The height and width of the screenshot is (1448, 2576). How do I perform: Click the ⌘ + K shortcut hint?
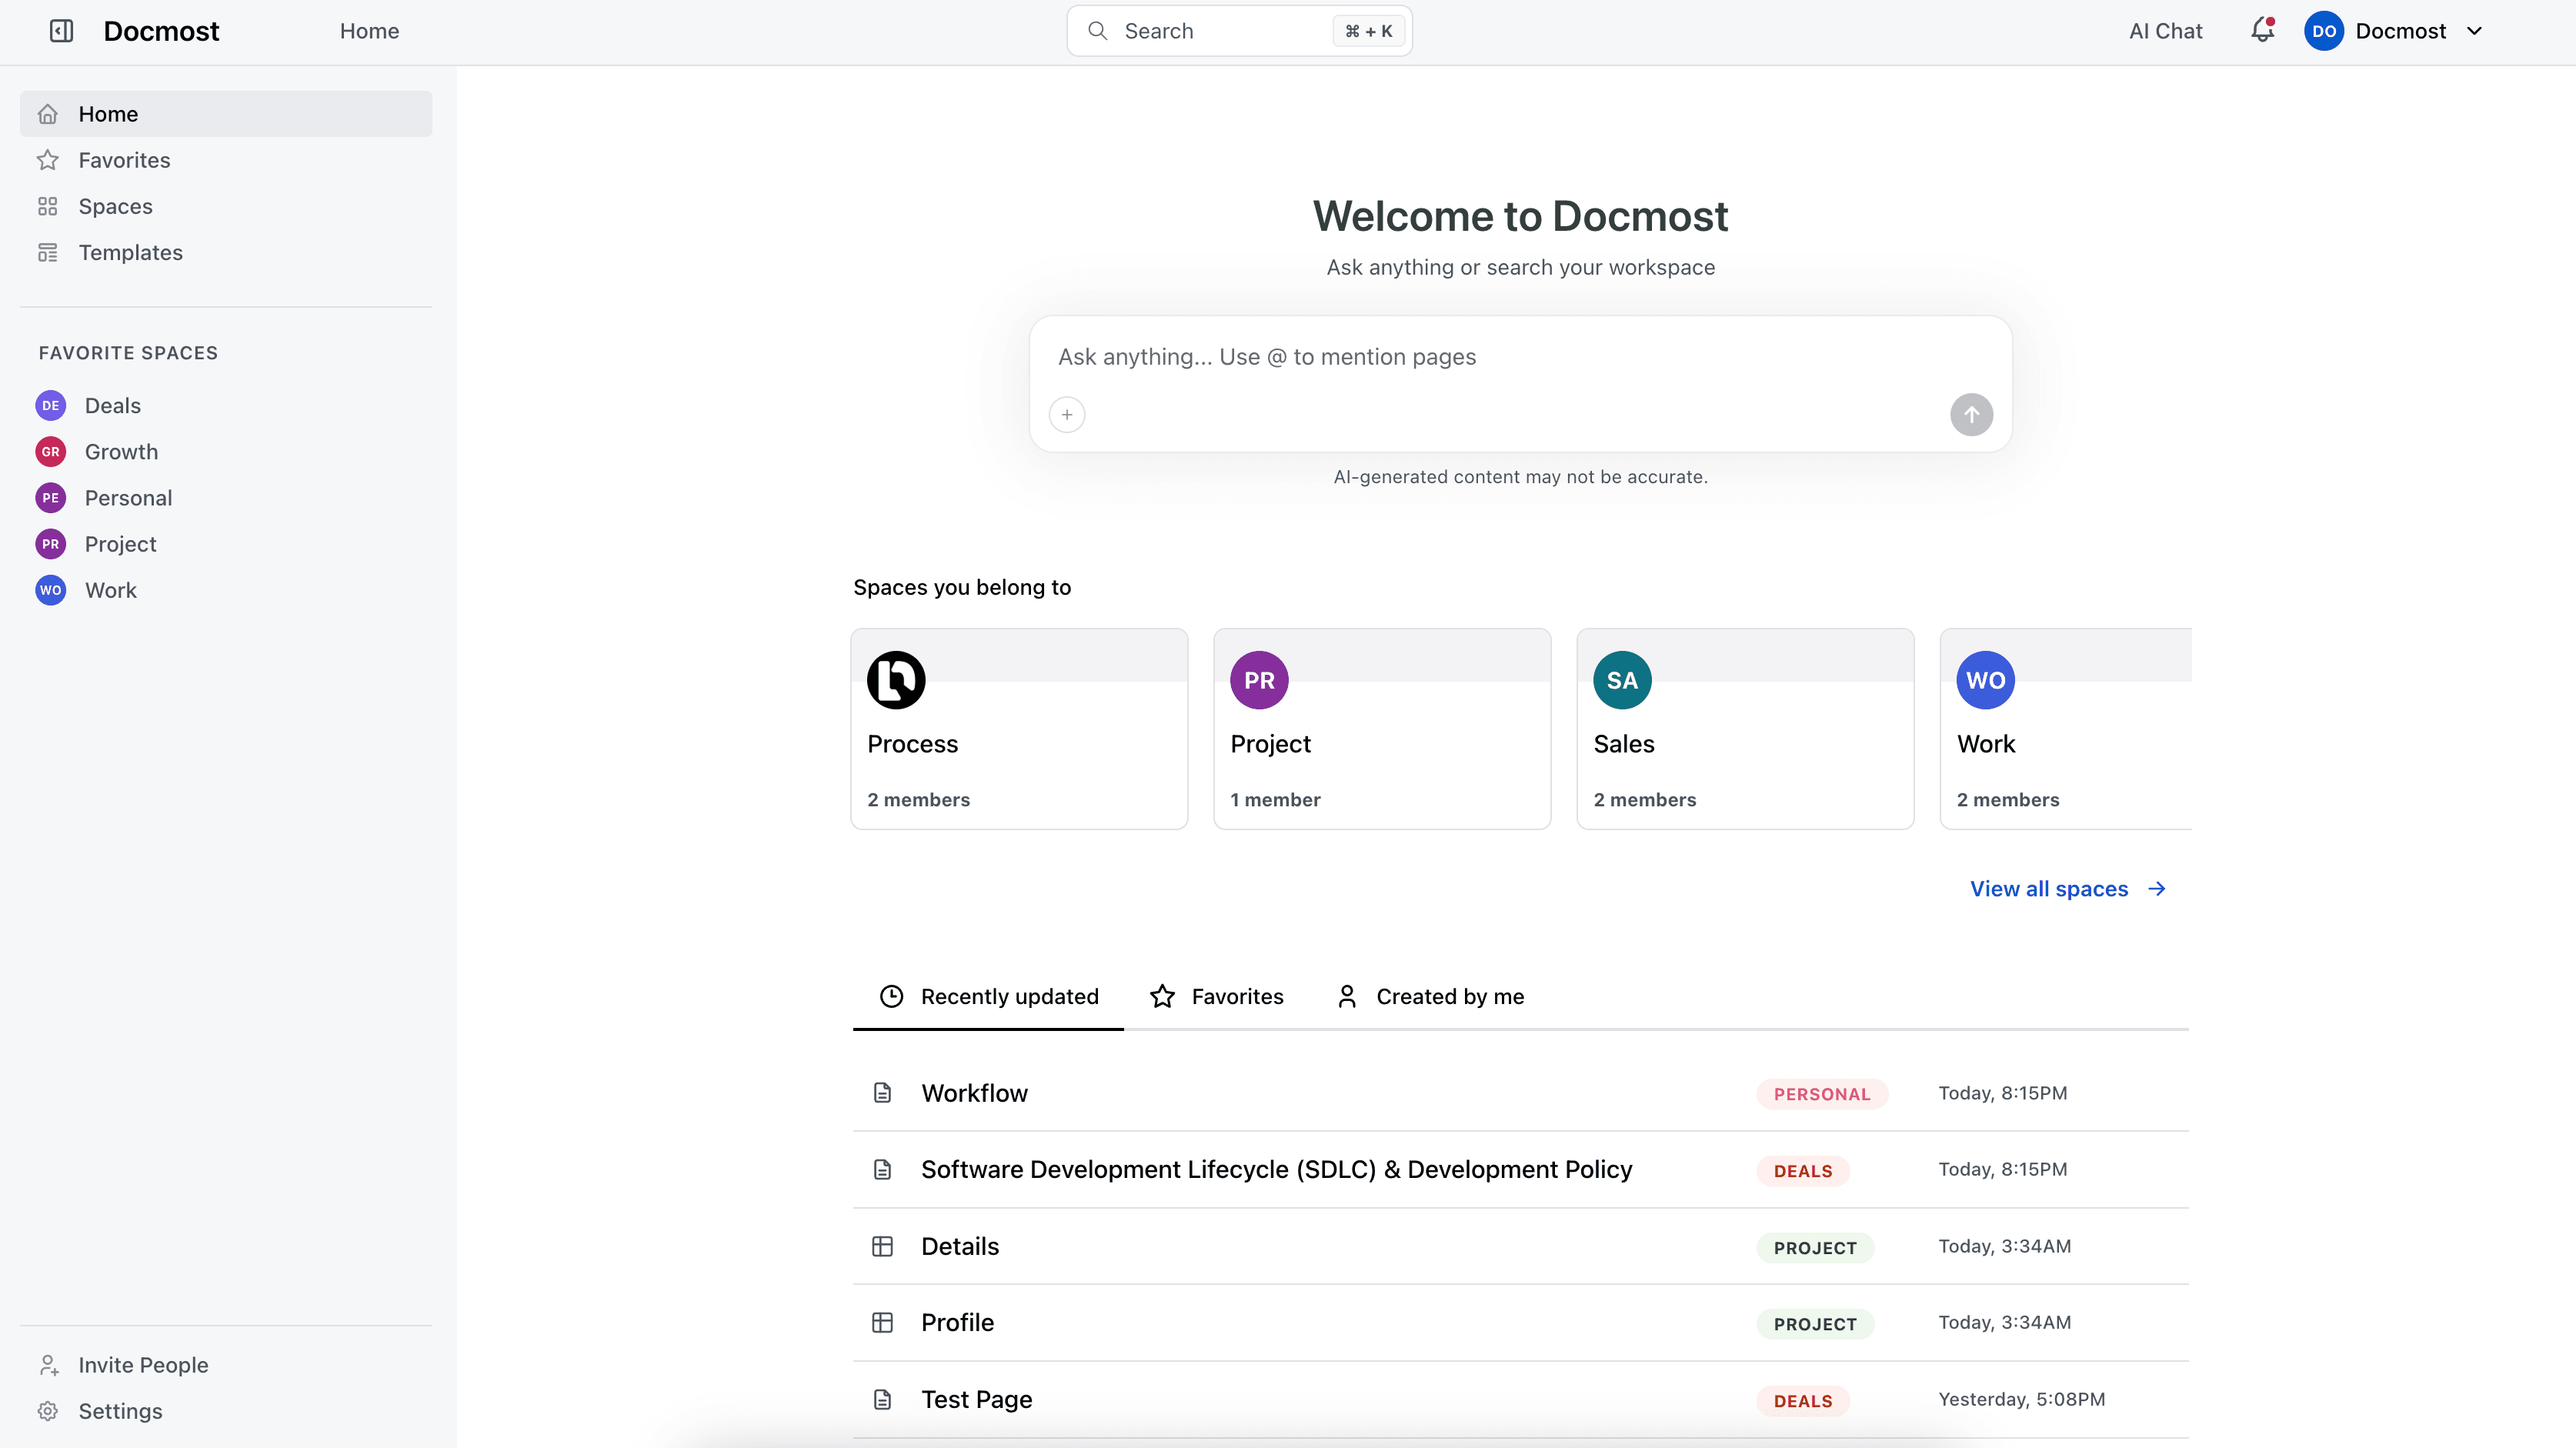1368,31
